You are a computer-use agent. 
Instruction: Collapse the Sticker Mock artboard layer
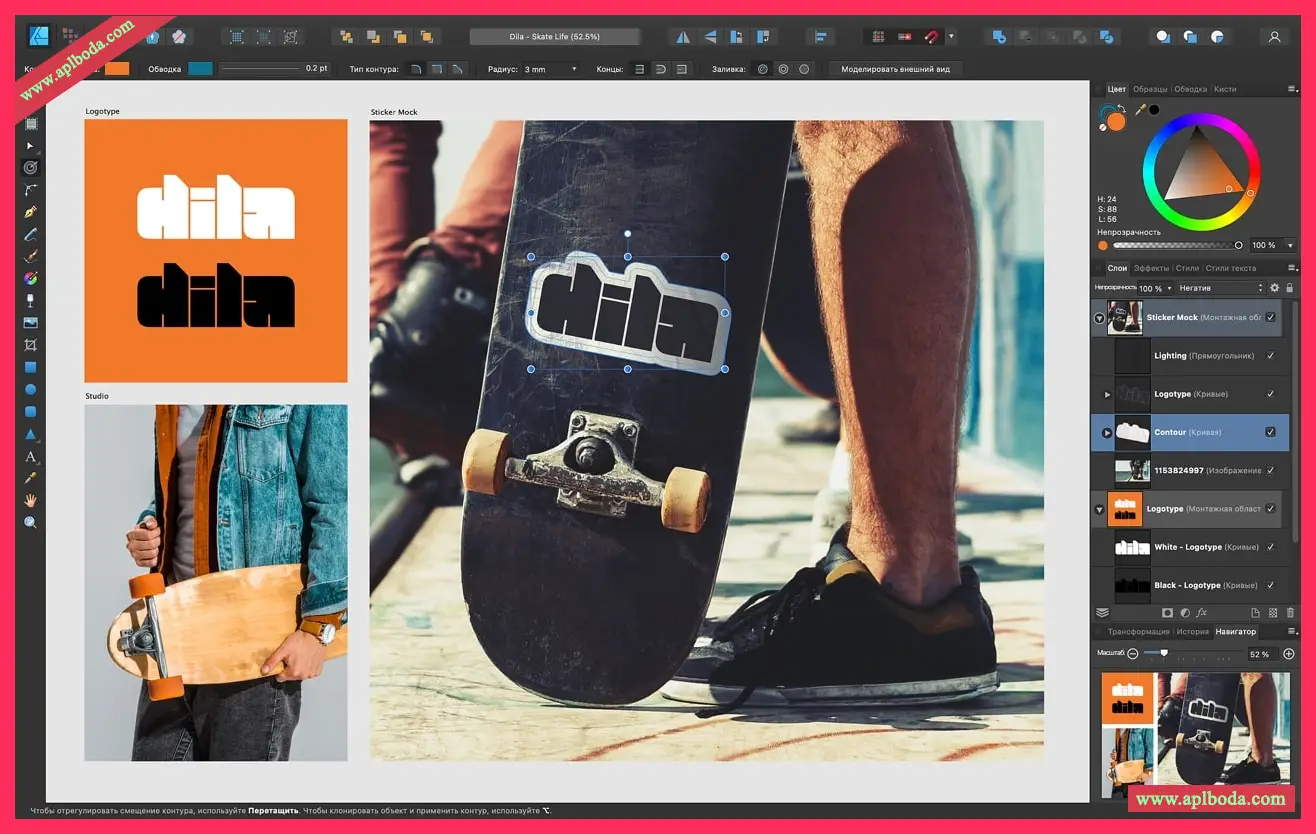(1099, 318)
